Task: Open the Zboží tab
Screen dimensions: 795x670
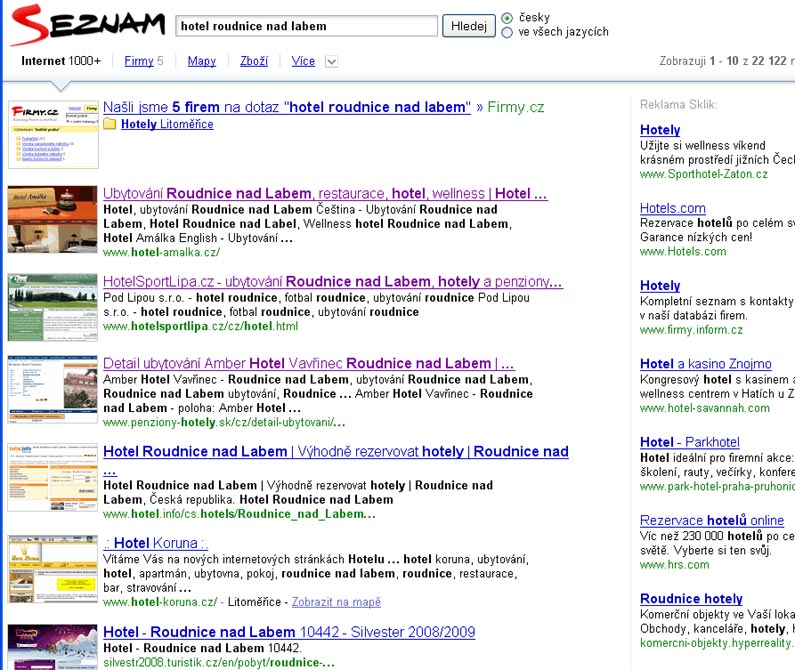Action: click(254, 61)
